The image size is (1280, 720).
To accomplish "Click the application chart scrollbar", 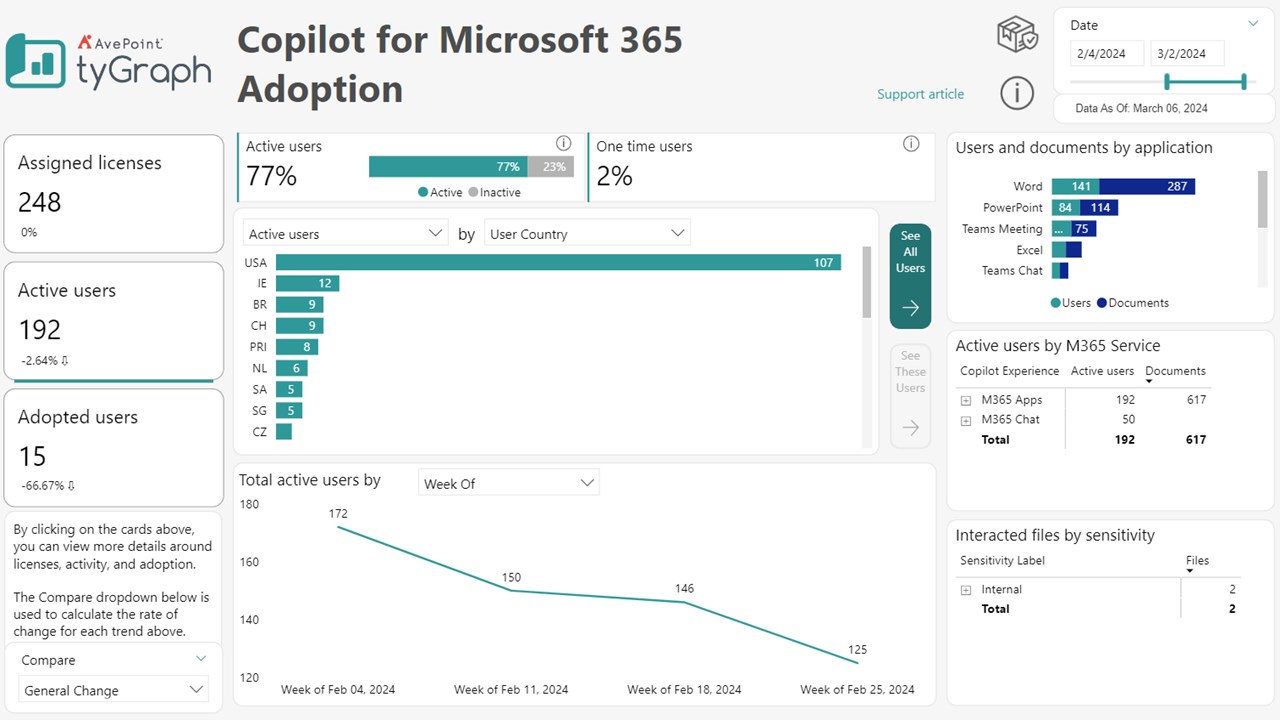I will tap(1262, 198).
